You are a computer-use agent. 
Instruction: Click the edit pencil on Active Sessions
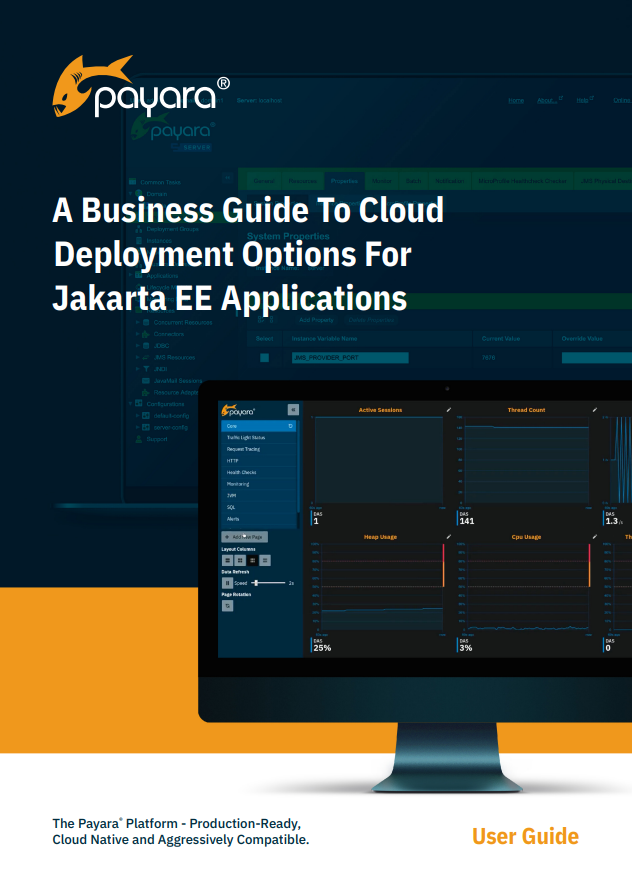449,410
